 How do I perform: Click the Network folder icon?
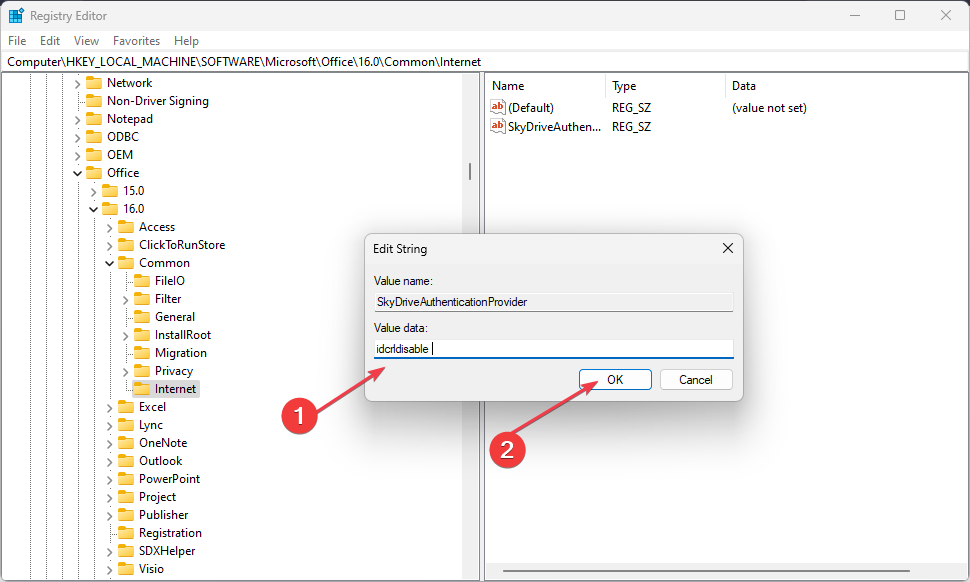pyautogui.click(x=94, y=83)
